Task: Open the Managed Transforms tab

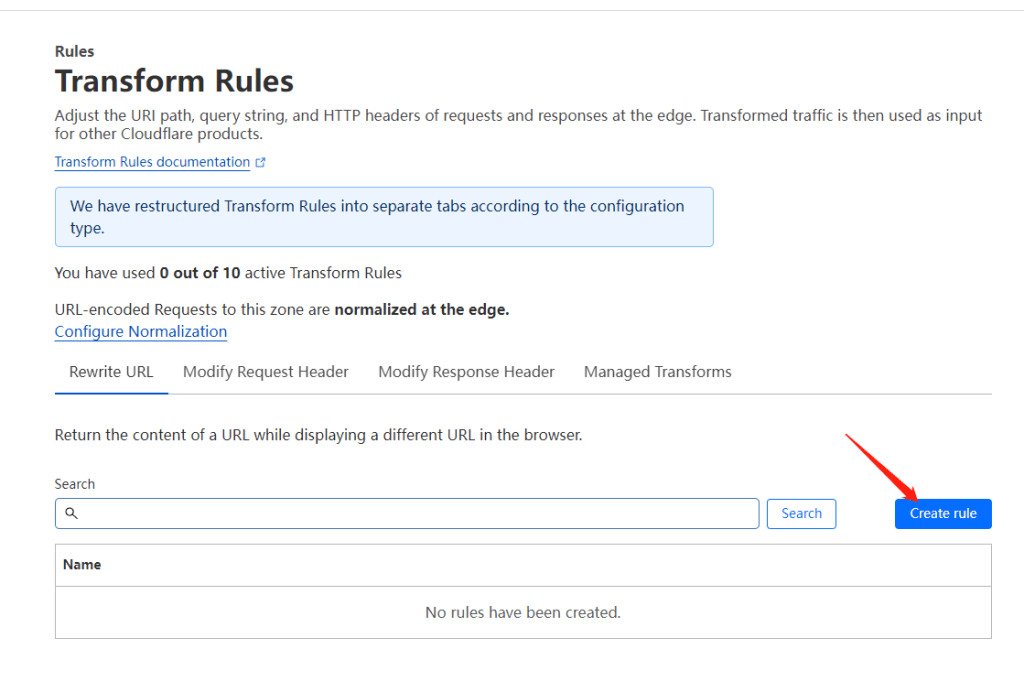Action: click(x=658, y=372)
